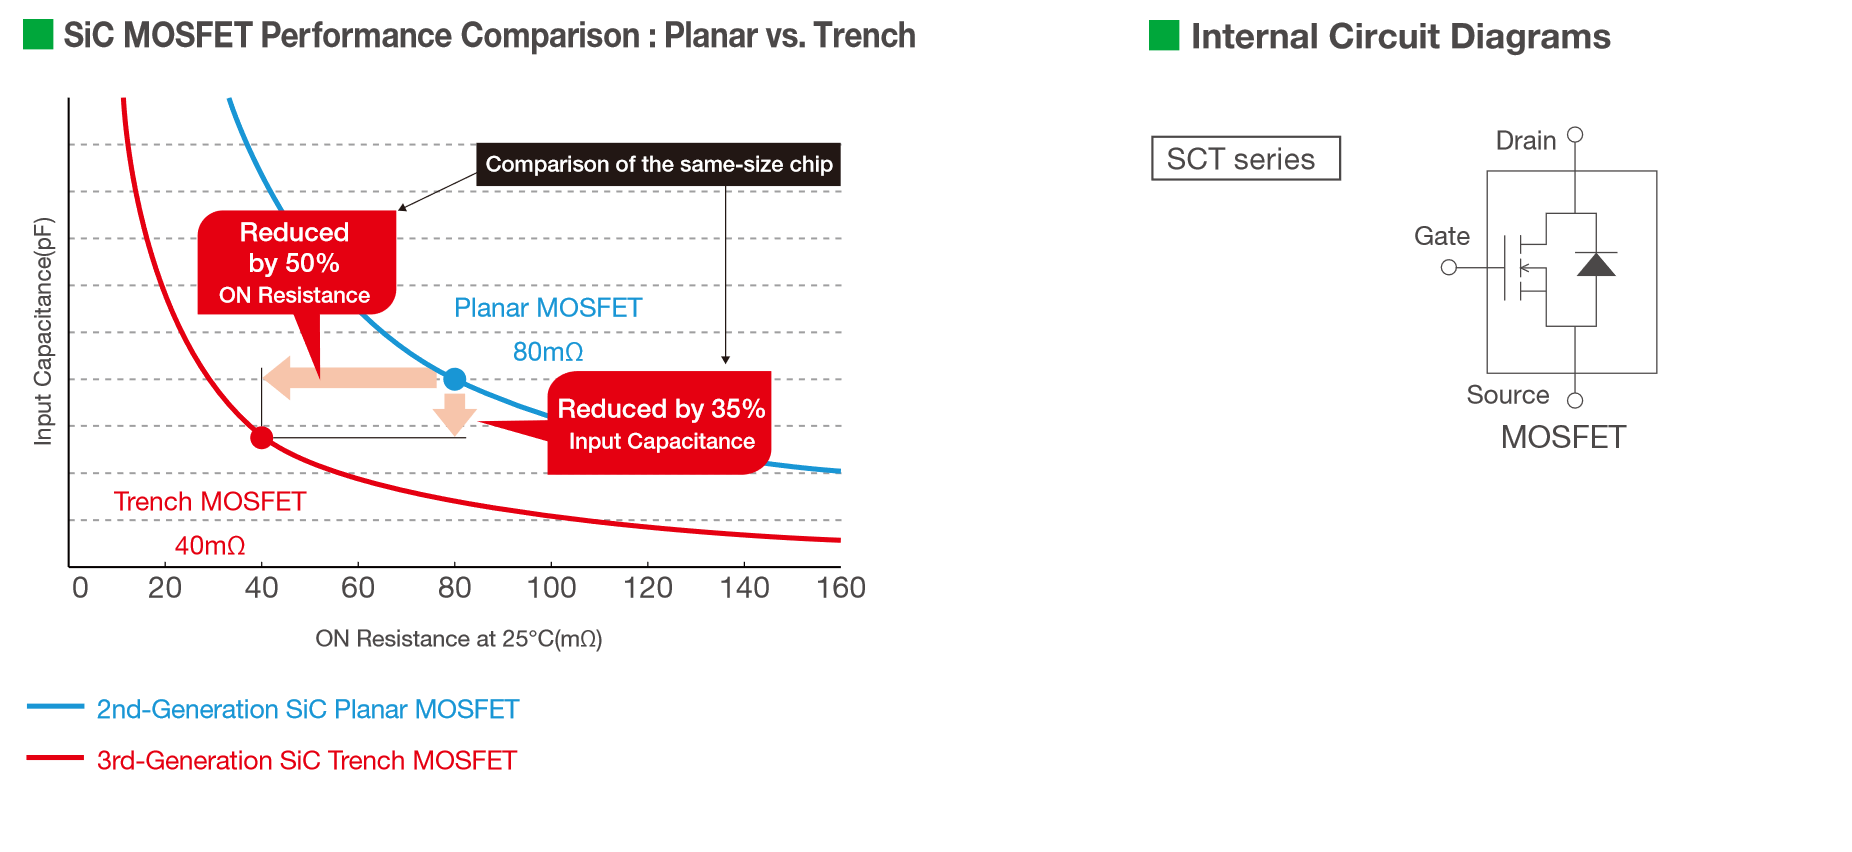
Task: Select 2nd-Generation SiC Planar MOSFET legend text
Action: click(308, 709)
